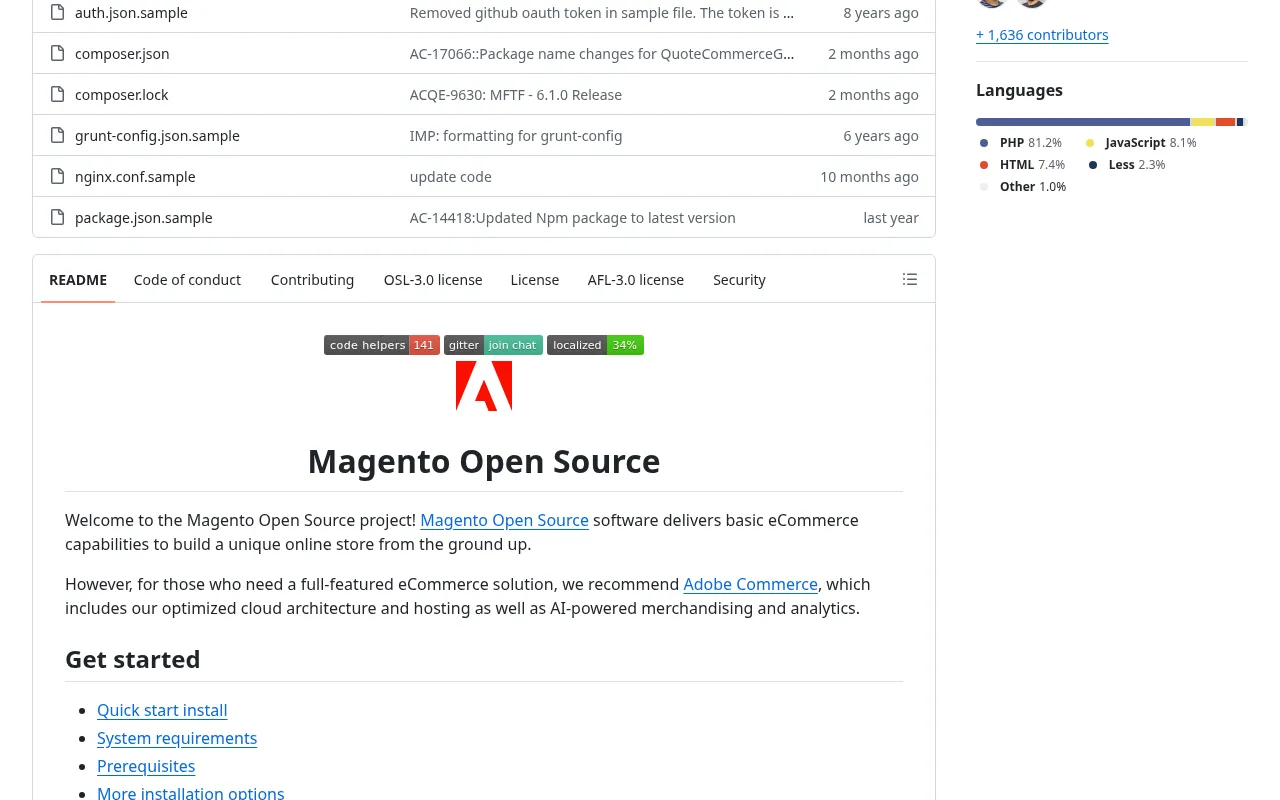Click the file icon beside grunt-config.json.sample

pos(57,136)
